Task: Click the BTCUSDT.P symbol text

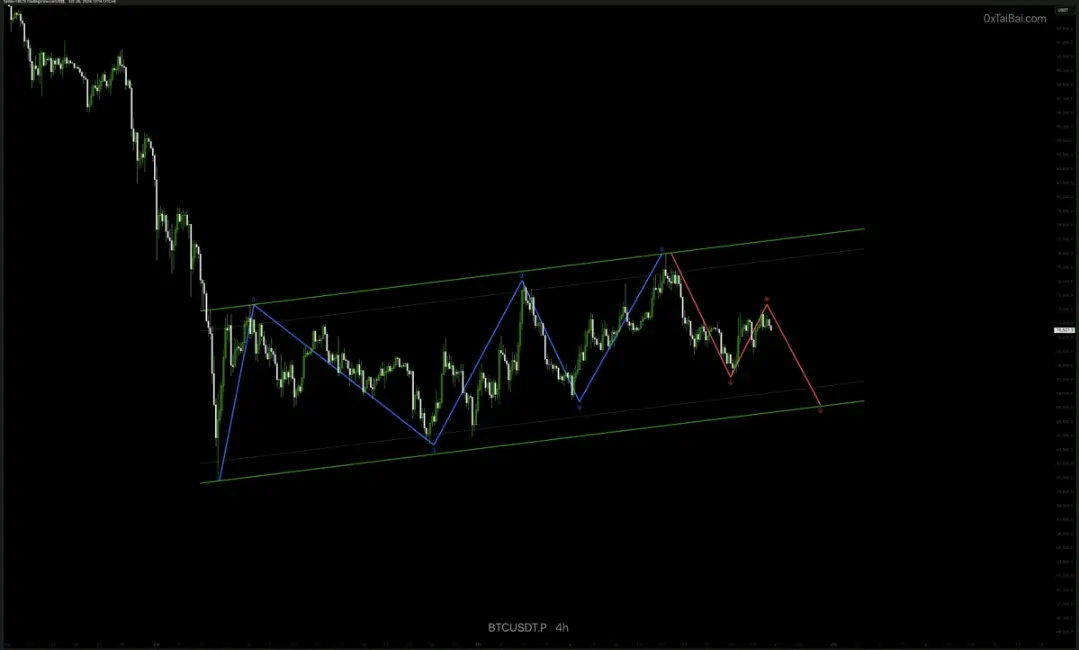Action: click(x=517, y=627)
